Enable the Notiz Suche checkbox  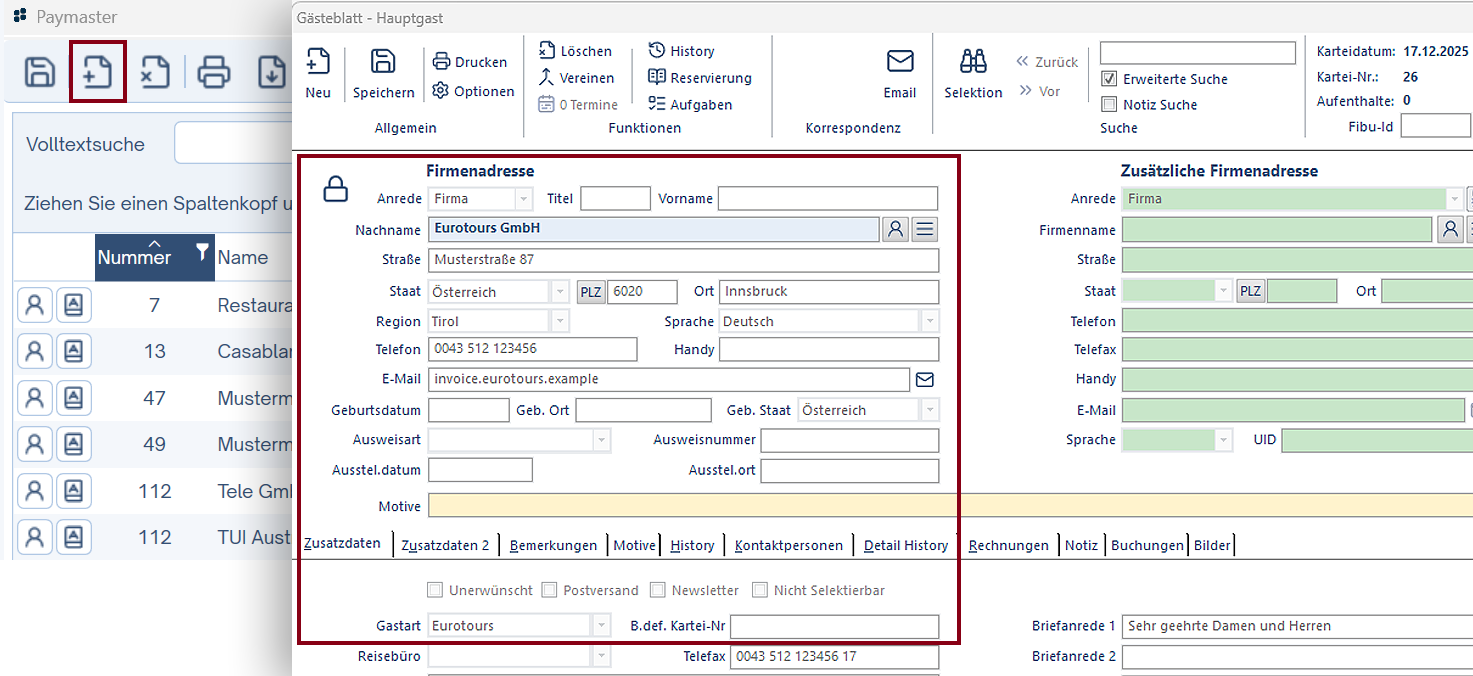pos(1109,105)
